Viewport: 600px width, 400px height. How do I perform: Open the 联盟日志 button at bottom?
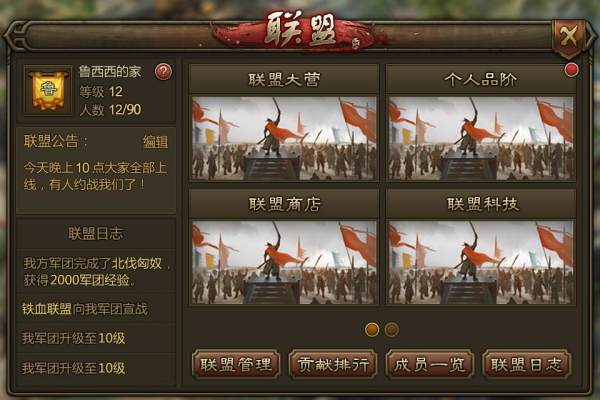(x=527, y=364)
